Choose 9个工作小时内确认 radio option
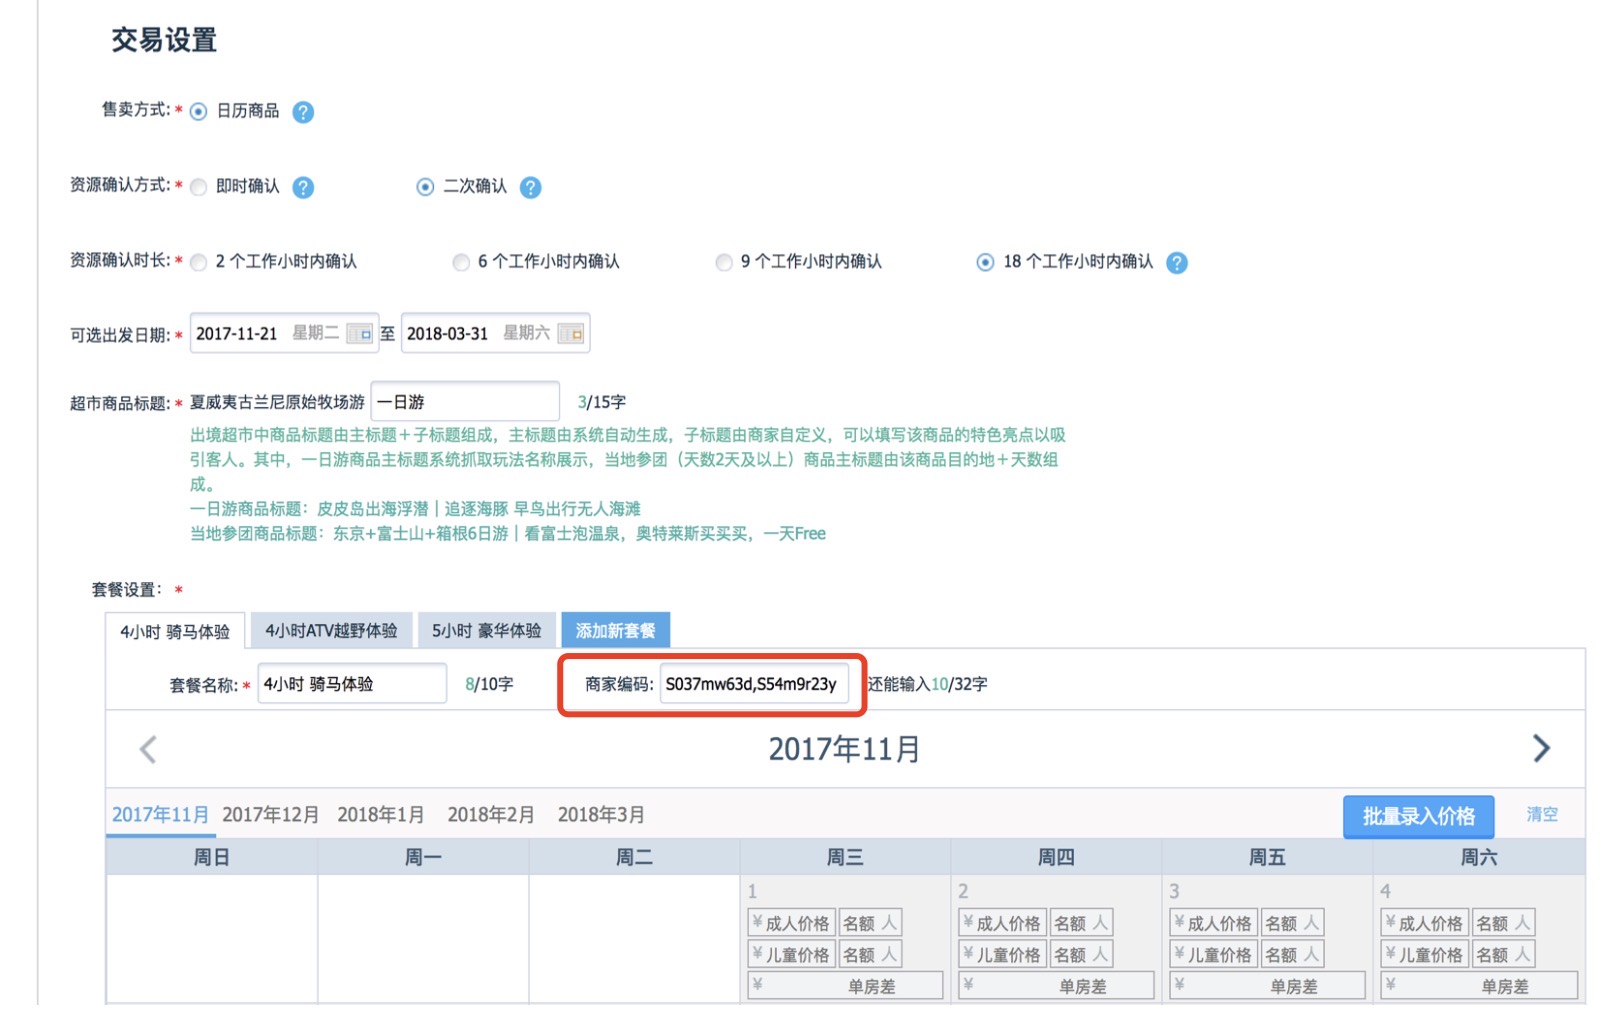This screenshot has width=1616, height=1032. point(724,263)
